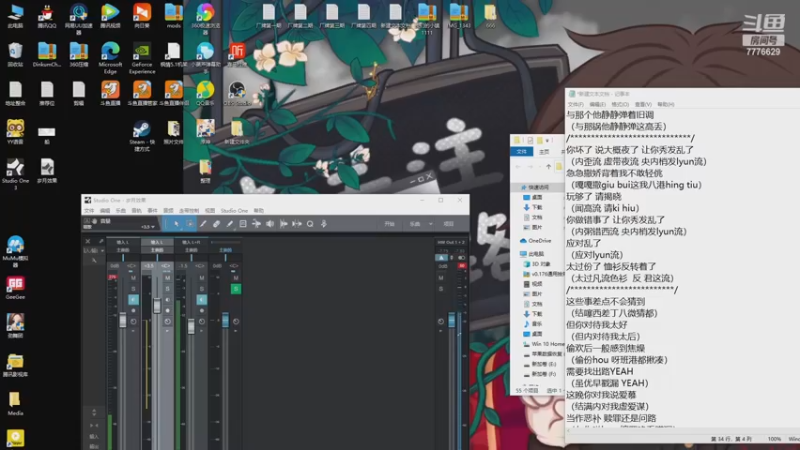The image size is (800, 450).
Task: Click the Up arrow in File Explorer
Action: click(x=548, y=167)
